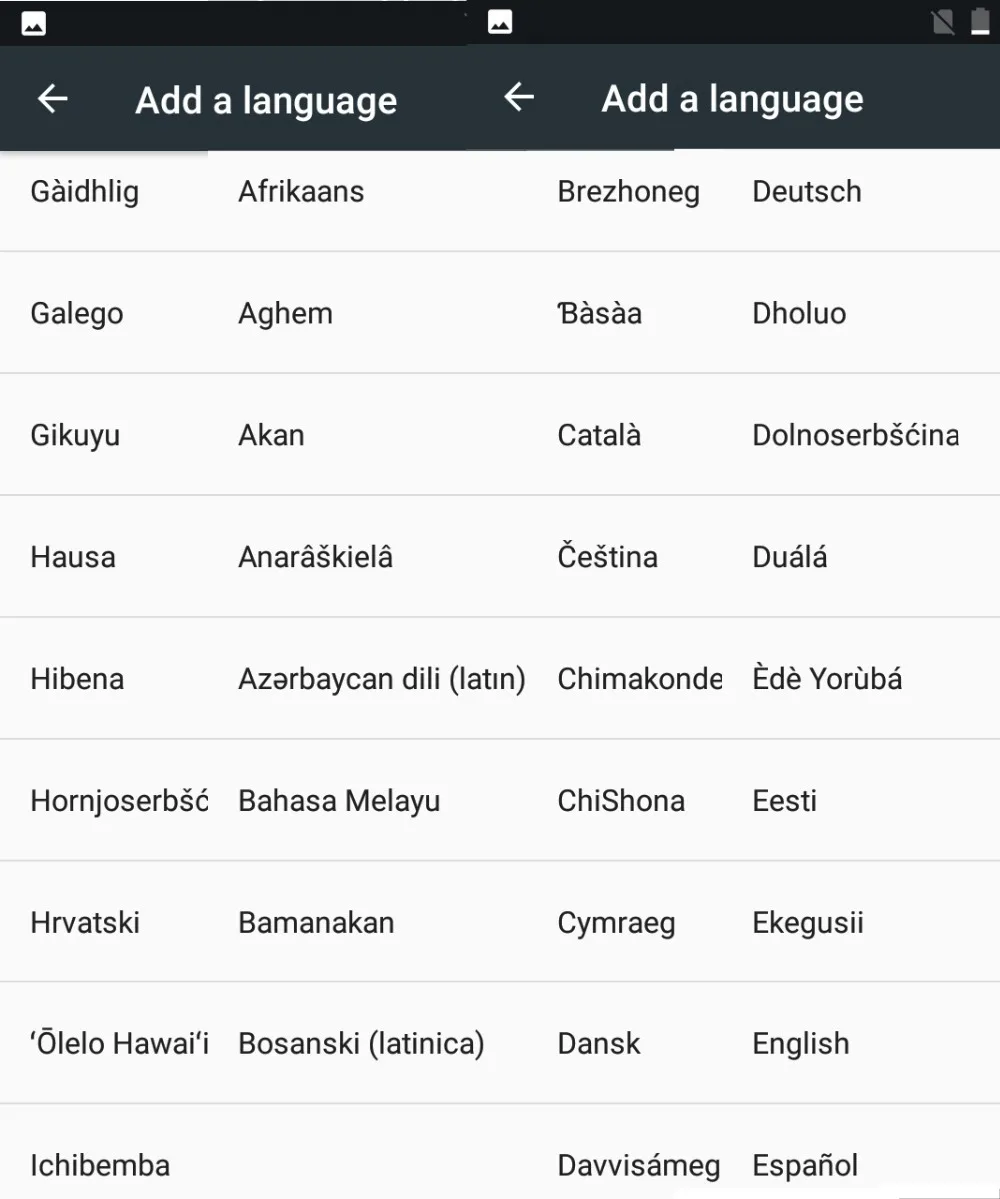The image size is (1000, 1199).
Task: Select Bahasa Melayu language
Action: (x=339, y=801)
